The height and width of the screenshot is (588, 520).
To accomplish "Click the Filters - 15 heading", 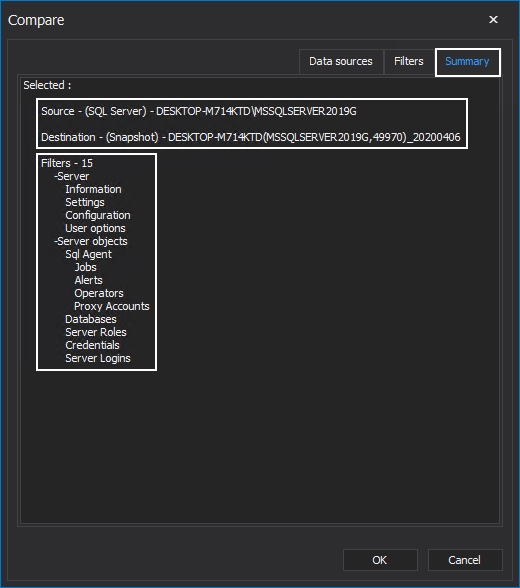I will tap(67, 163).
